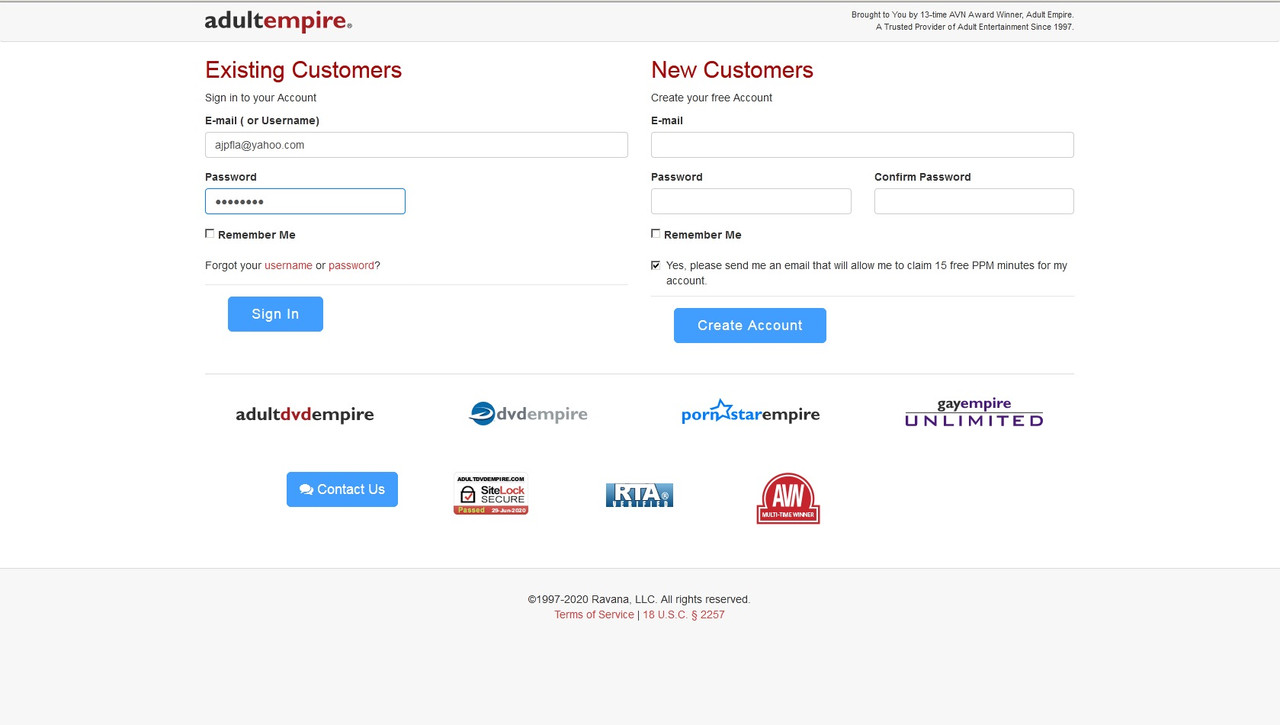Toggle Remember Me under New Customers
The height and width of the screenshot is (725, 1280).
[656, 234]
